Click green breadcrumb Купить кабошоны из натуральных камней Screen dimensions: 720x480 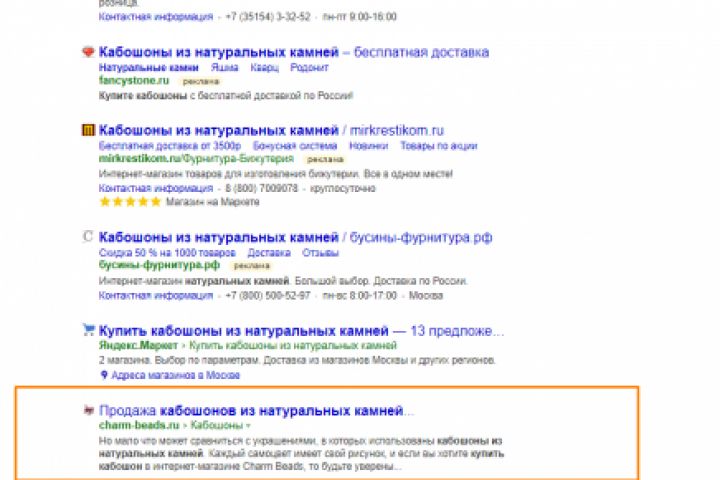pyautogui.click(x=293, y=345)
